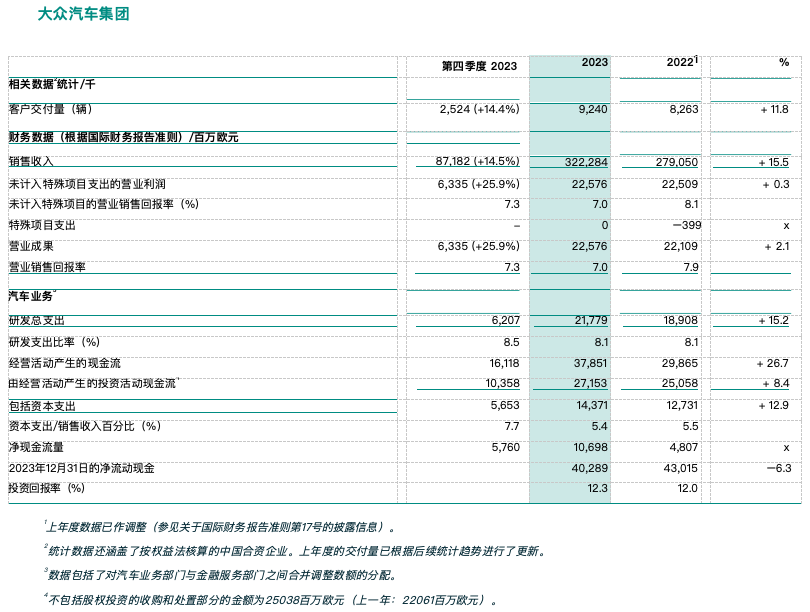Select the 10,358 investing cash flow value

pyautogui.click(x=503, y=383)
